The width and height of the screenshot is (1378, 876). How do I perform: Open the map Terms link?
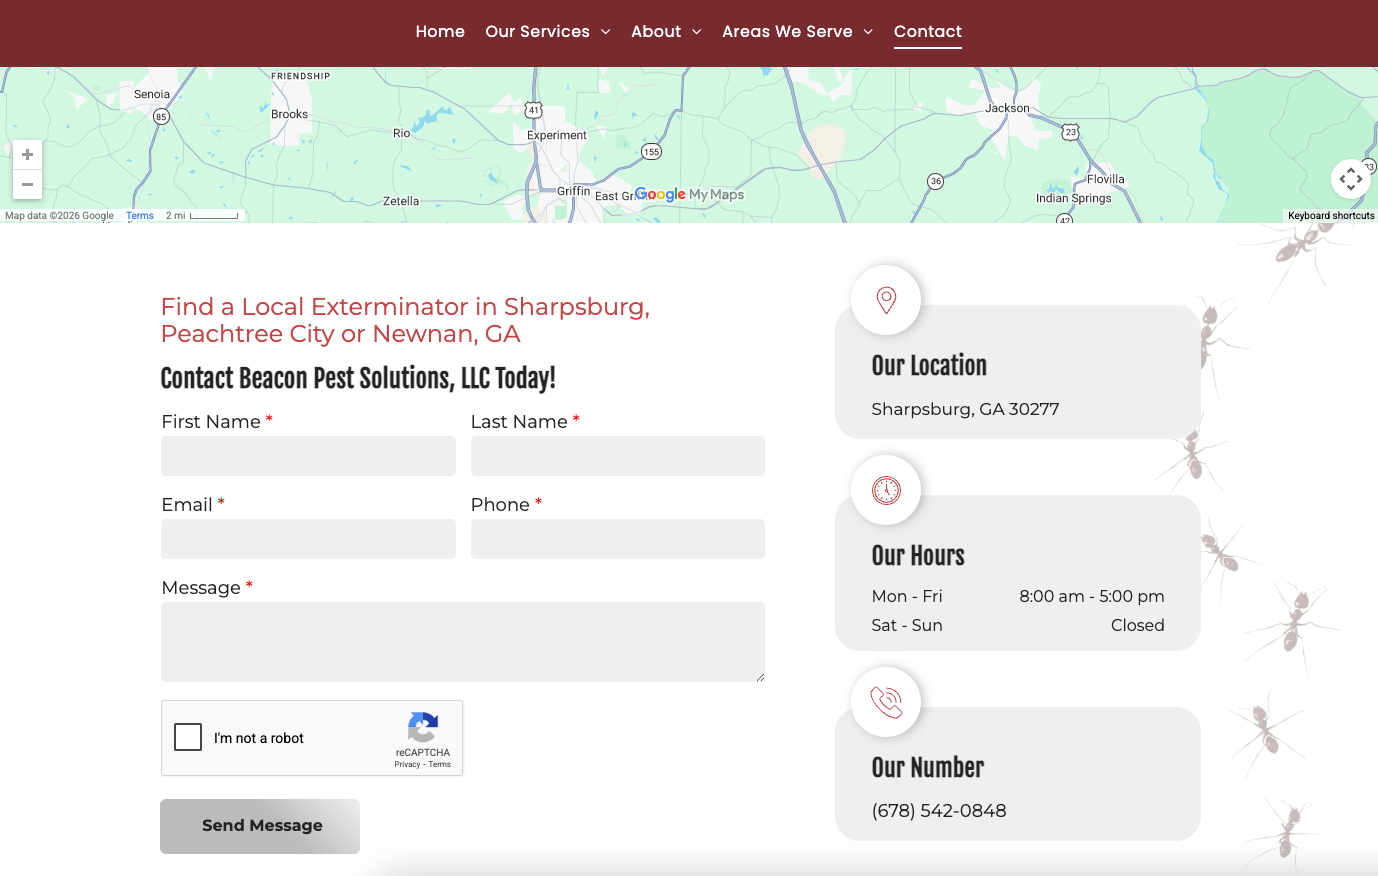[140, 216]
